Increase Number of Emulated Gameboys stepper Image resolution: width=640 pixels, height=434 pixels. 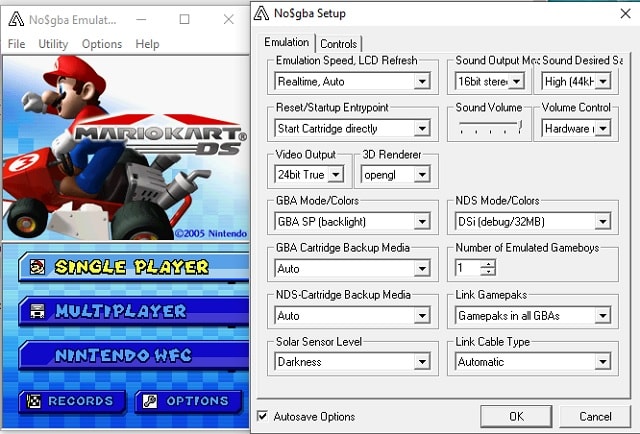point(488,264)
